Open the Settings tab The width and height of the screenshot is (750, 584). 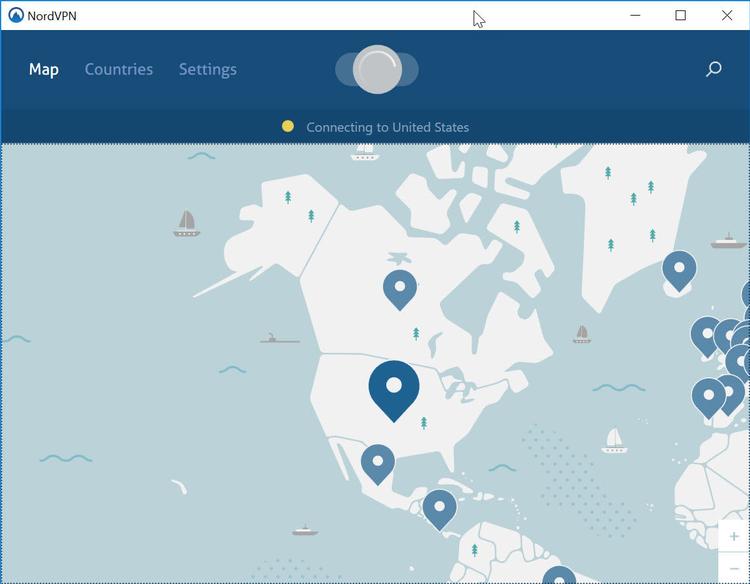(208, 69)
